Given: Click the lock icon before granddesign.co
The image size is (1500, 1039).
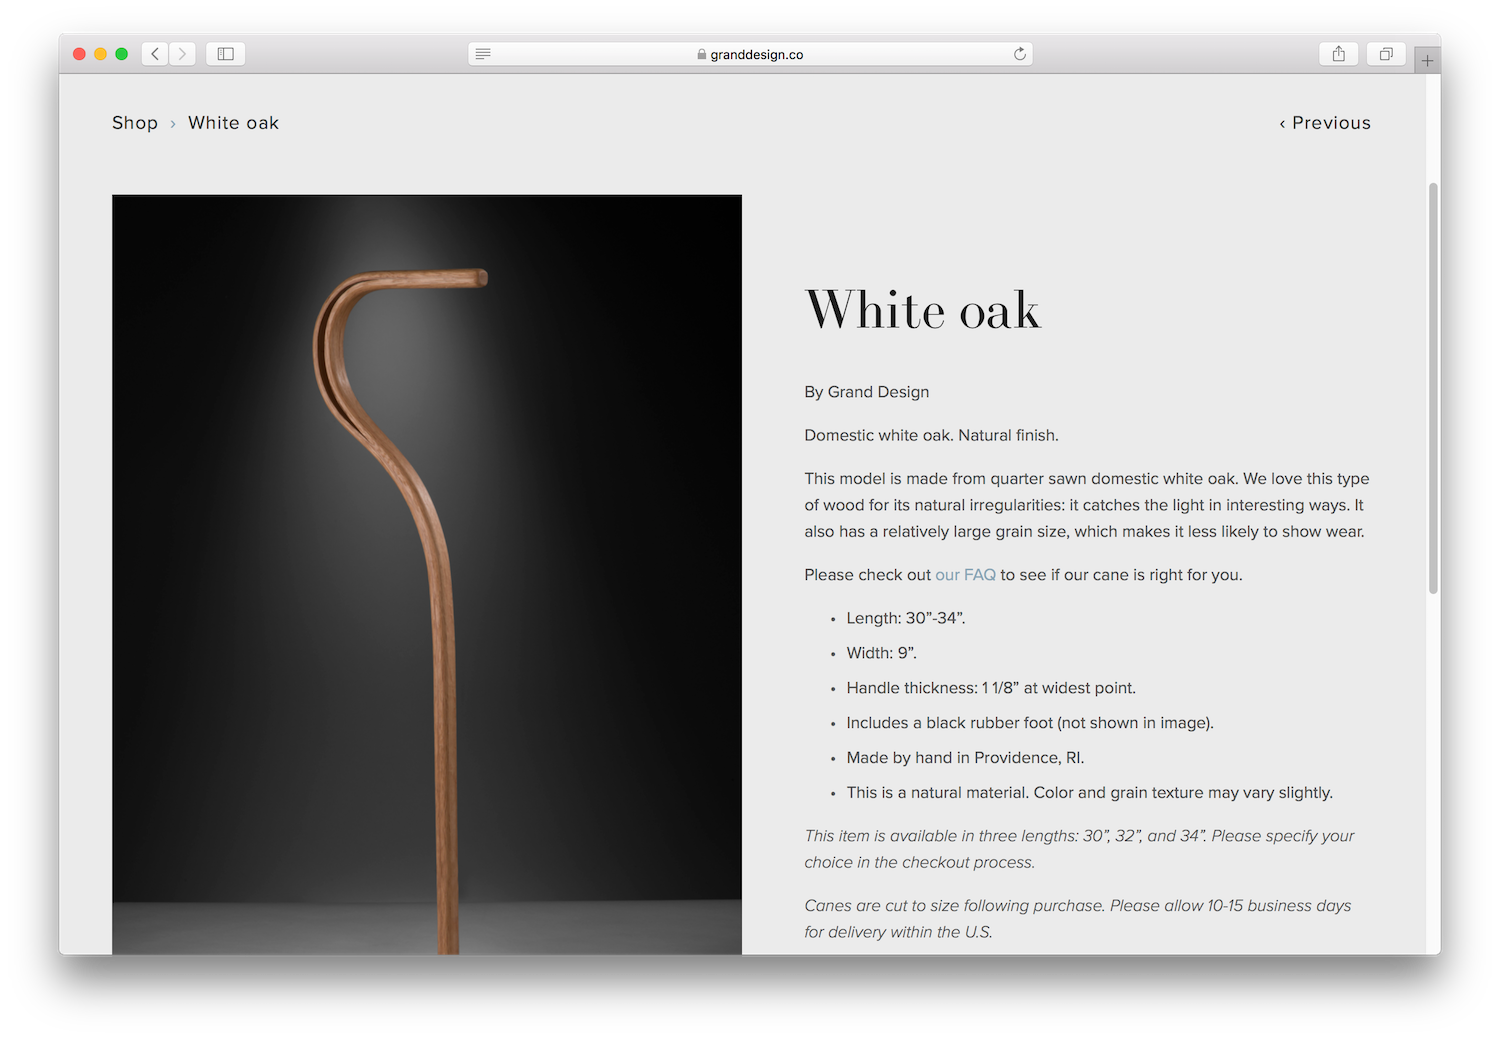Looking at the screenshot, I should tap(702, 54).
